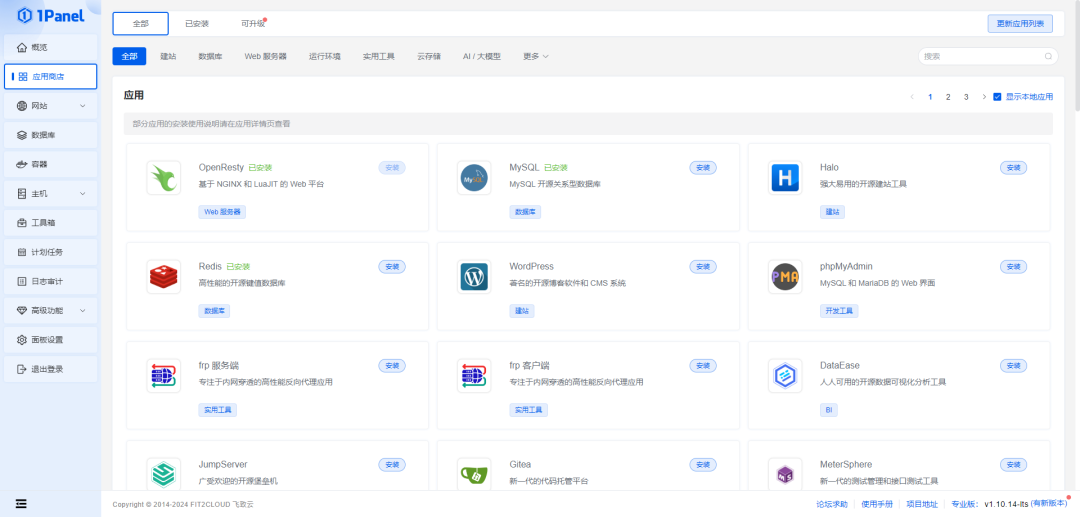
Task: Click the WordPress app icon
Action: pyautogui.click(x=474, y=277)
